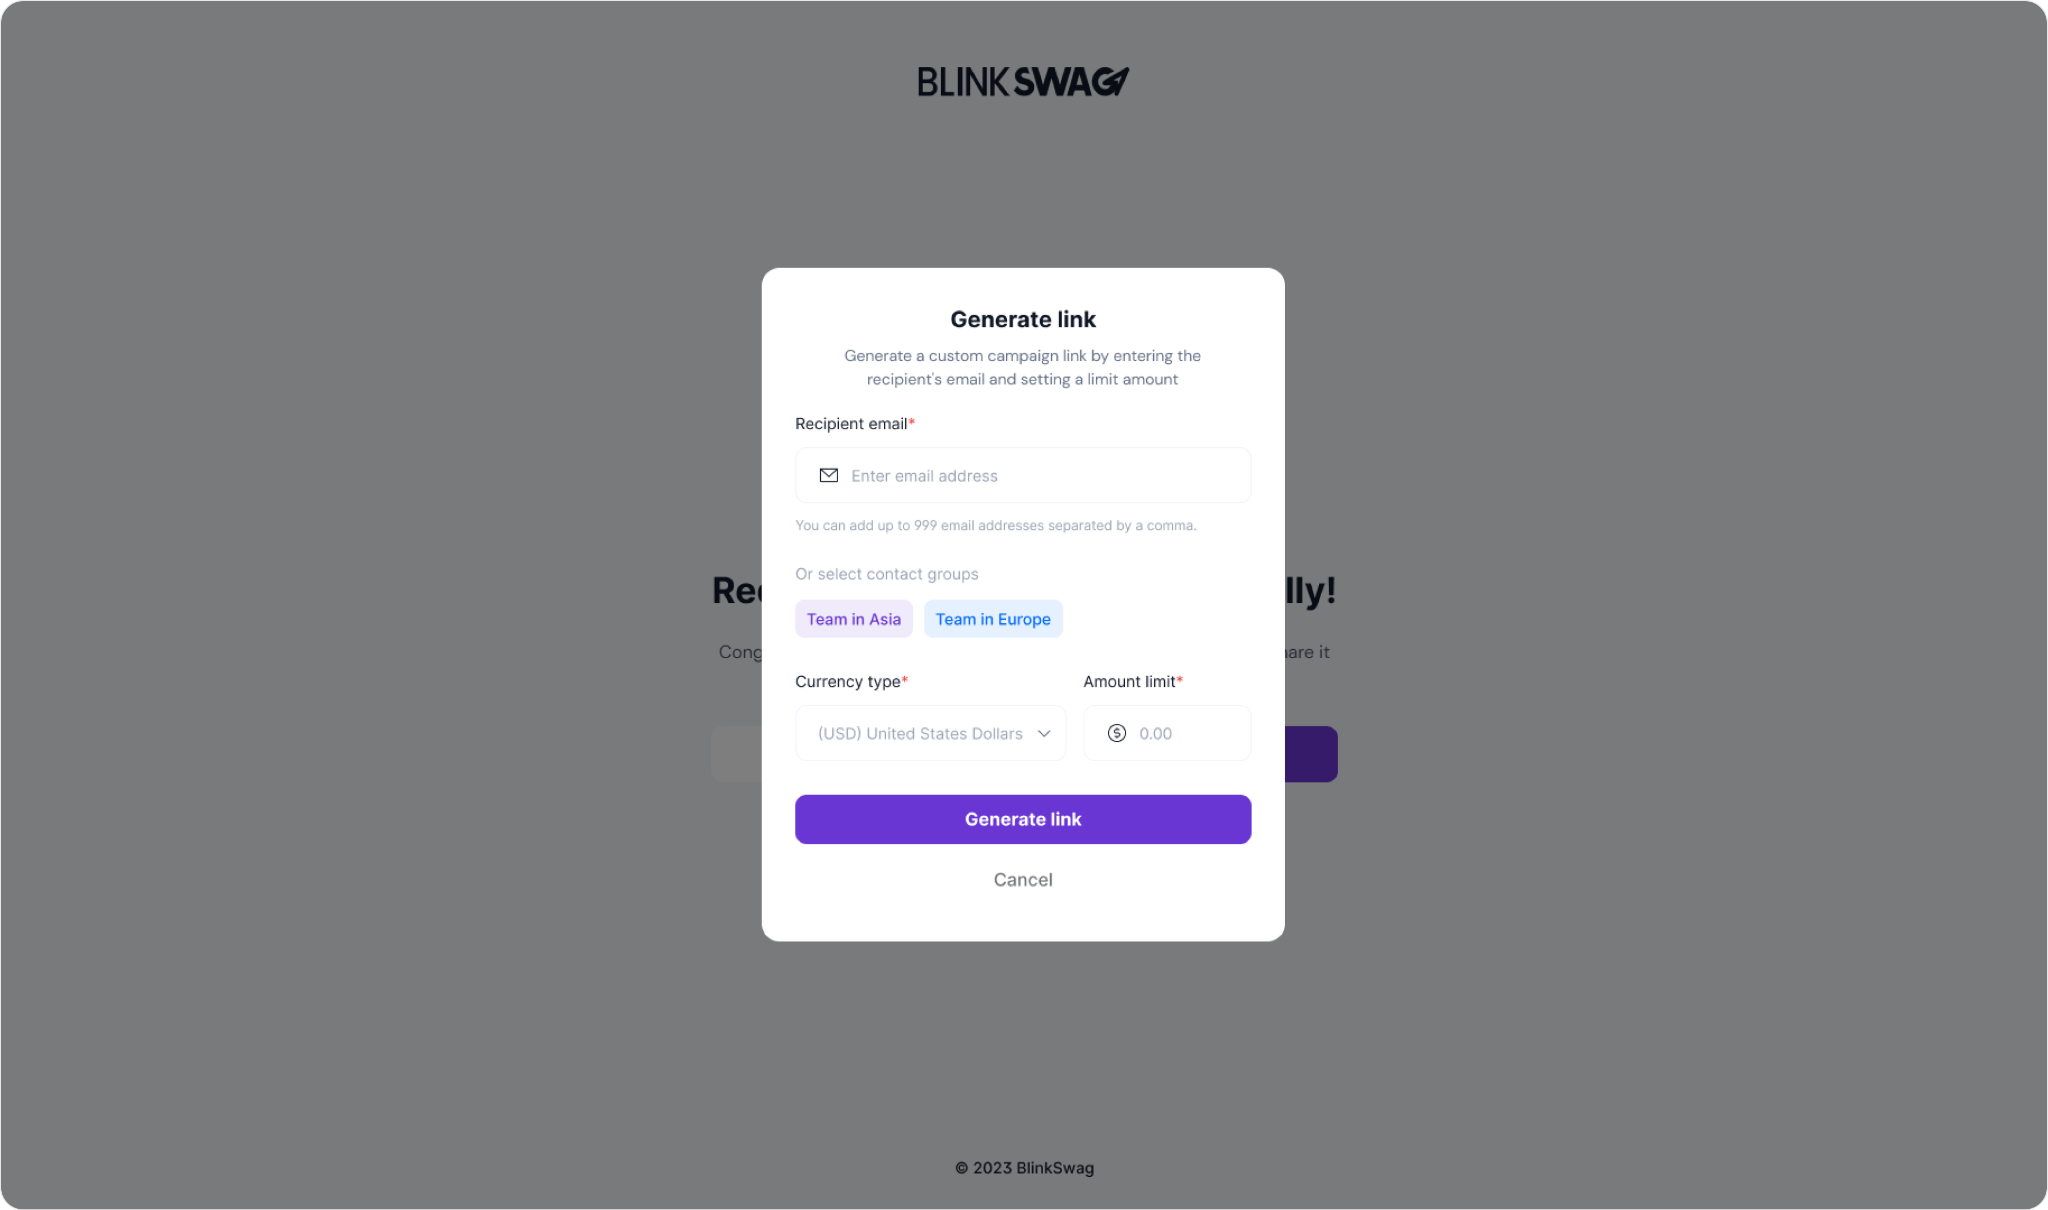Select the 'Team in Asia' contact group
Screen dimensions: 2048x1210
853,619
